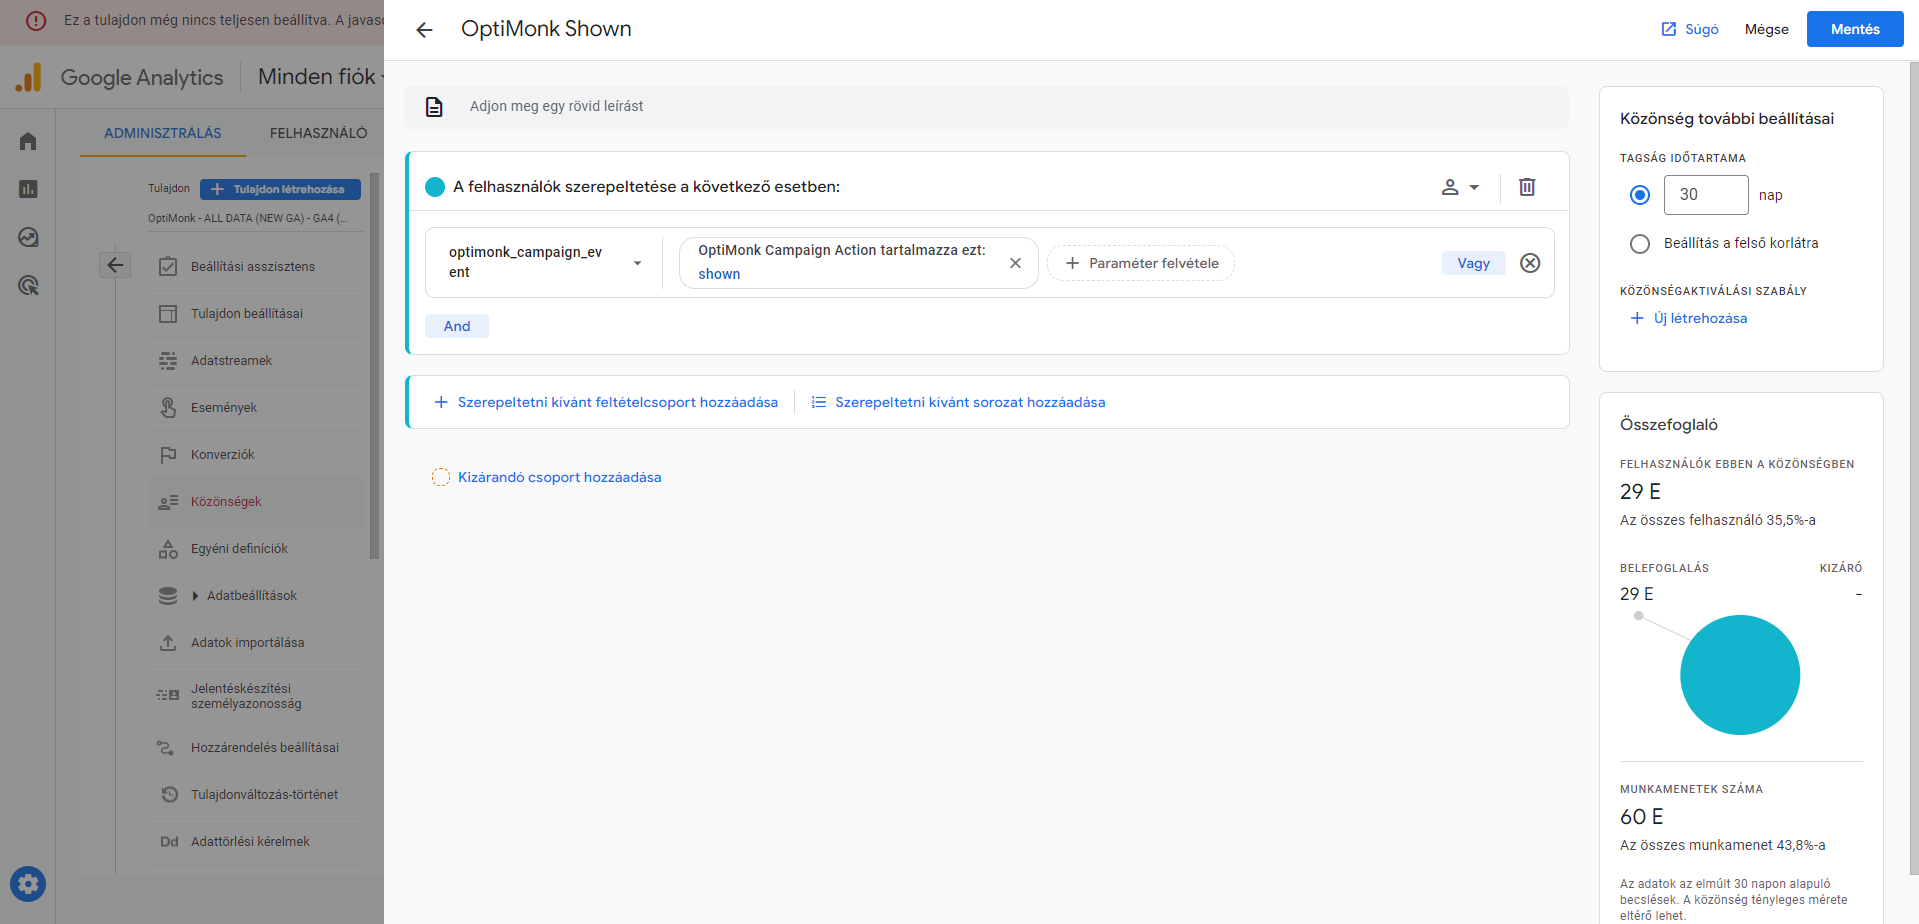
Task: Cancel with the Mégse button
Action: click(1766, 29)
